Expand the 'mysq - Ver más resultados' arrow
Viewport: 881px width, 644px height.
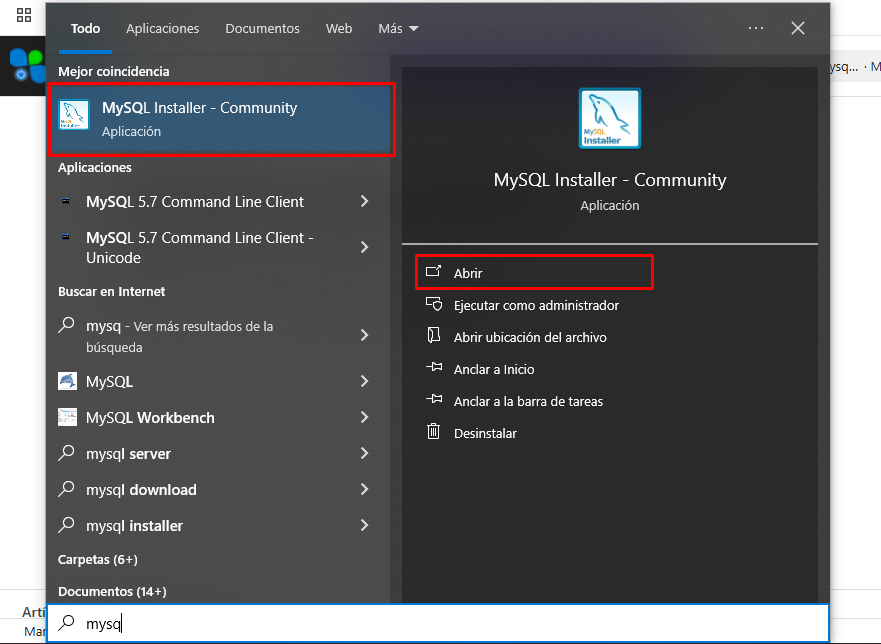point(365,335)
